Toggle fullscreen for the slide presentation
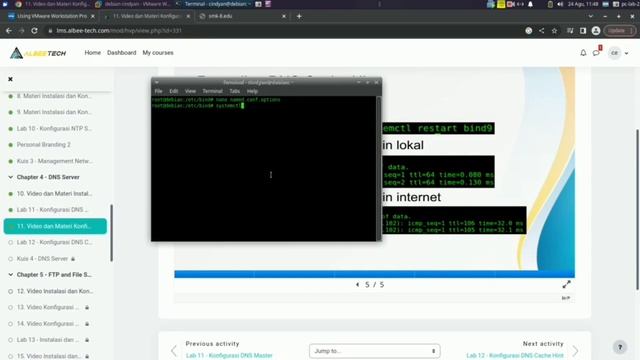The width and height of the screenshot is (640, 360). [x=567, y=284]
